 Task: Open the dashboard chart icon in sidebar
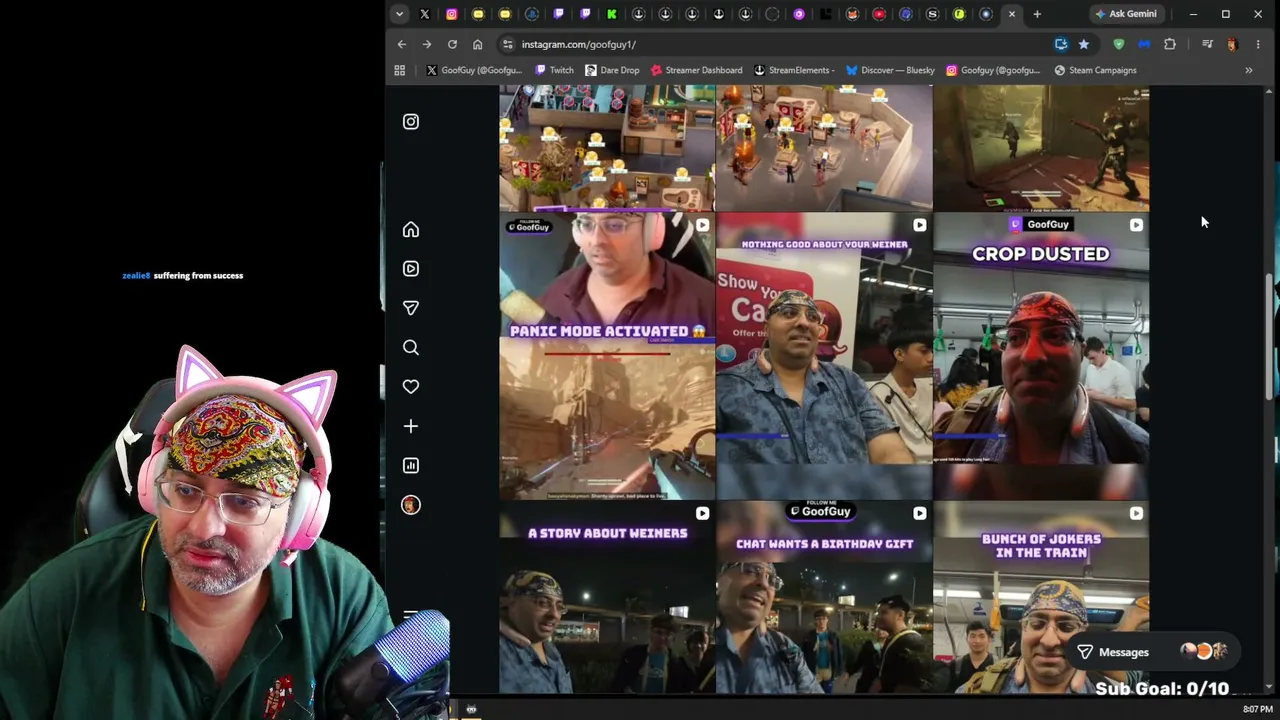(411, 466)
